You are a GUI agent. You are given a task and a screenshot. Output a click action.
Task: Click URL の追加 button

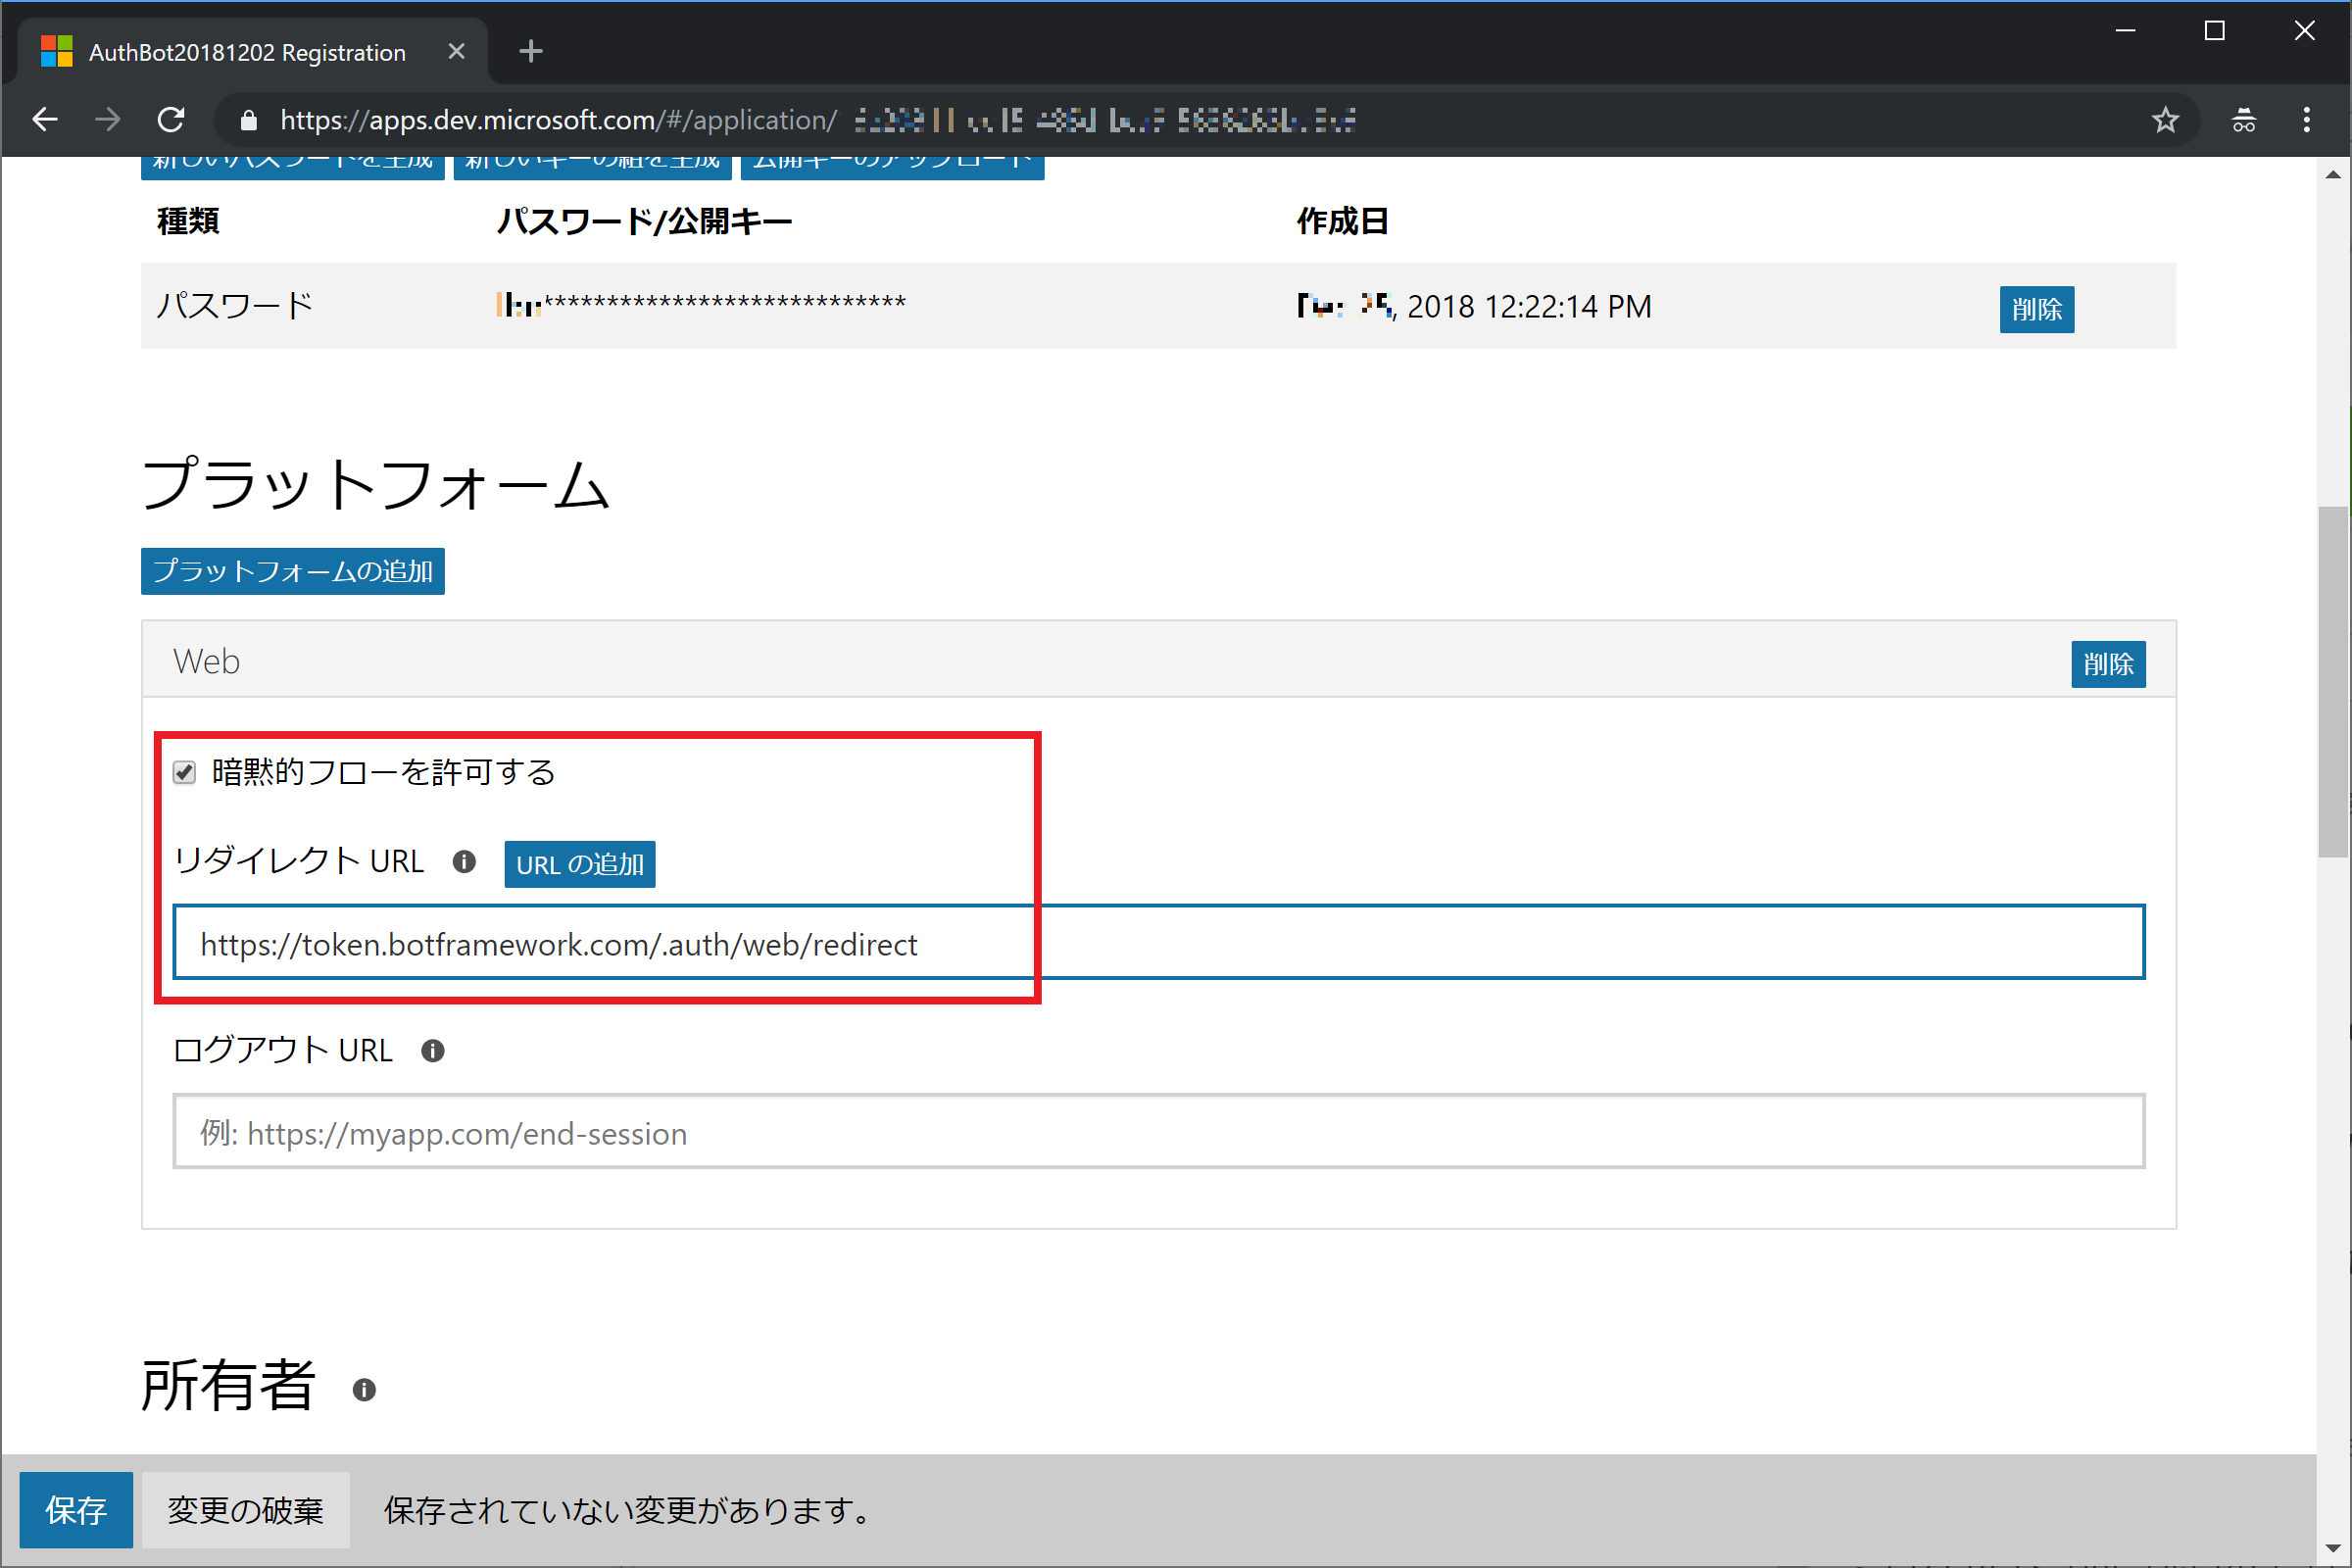579,864
